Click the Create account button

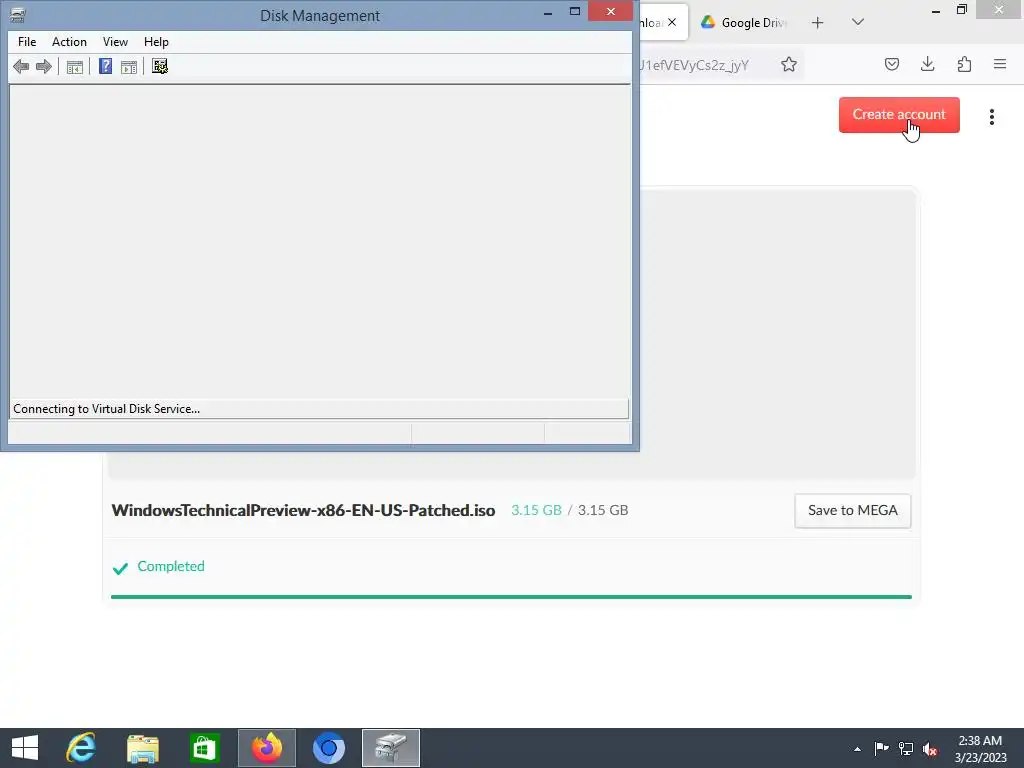click(x=899, y=115)
